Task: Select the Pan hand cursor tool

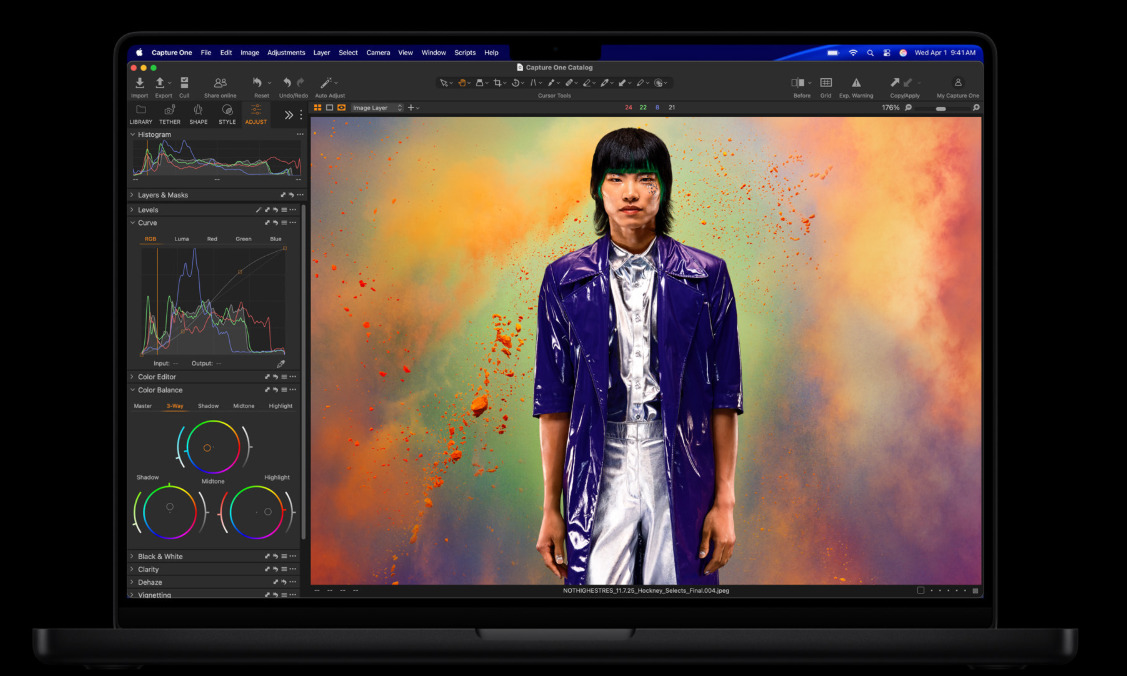Action: point(462,83)
